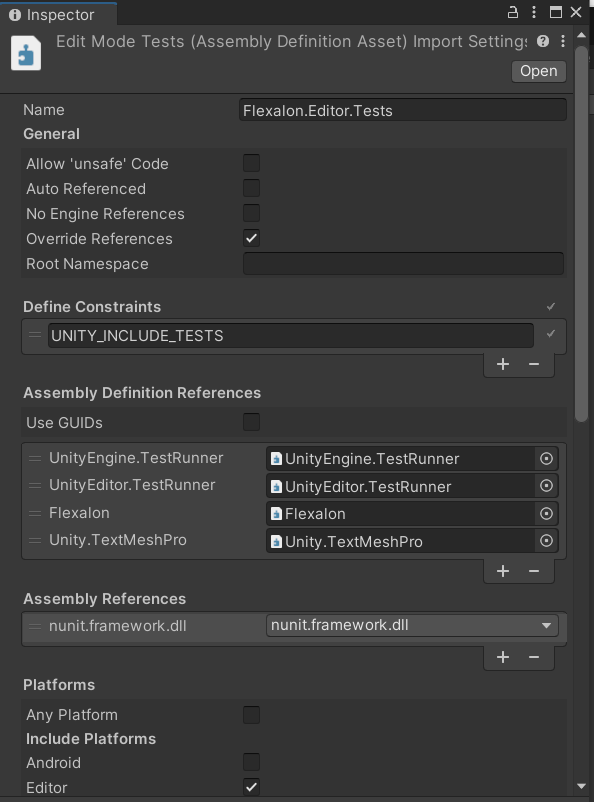Enable the Allow 'unsafe' Code checkbox
The image size is (594, 802).
click(250, 163)
